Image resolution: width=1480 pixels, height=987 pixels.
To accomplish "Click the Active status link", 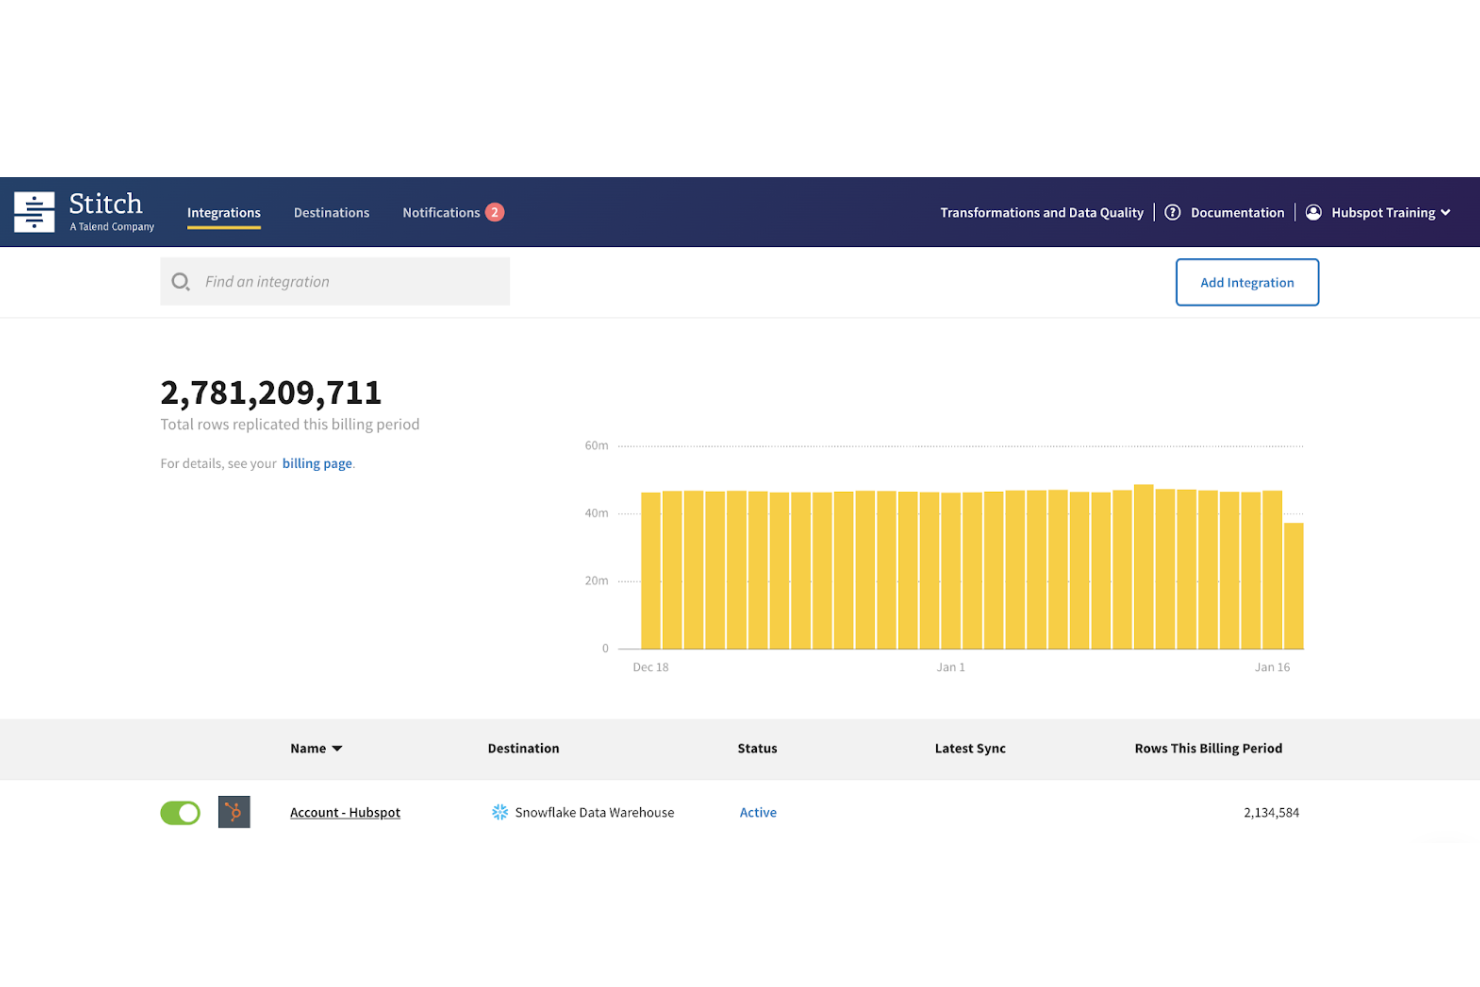I will (x=757, y=812).
